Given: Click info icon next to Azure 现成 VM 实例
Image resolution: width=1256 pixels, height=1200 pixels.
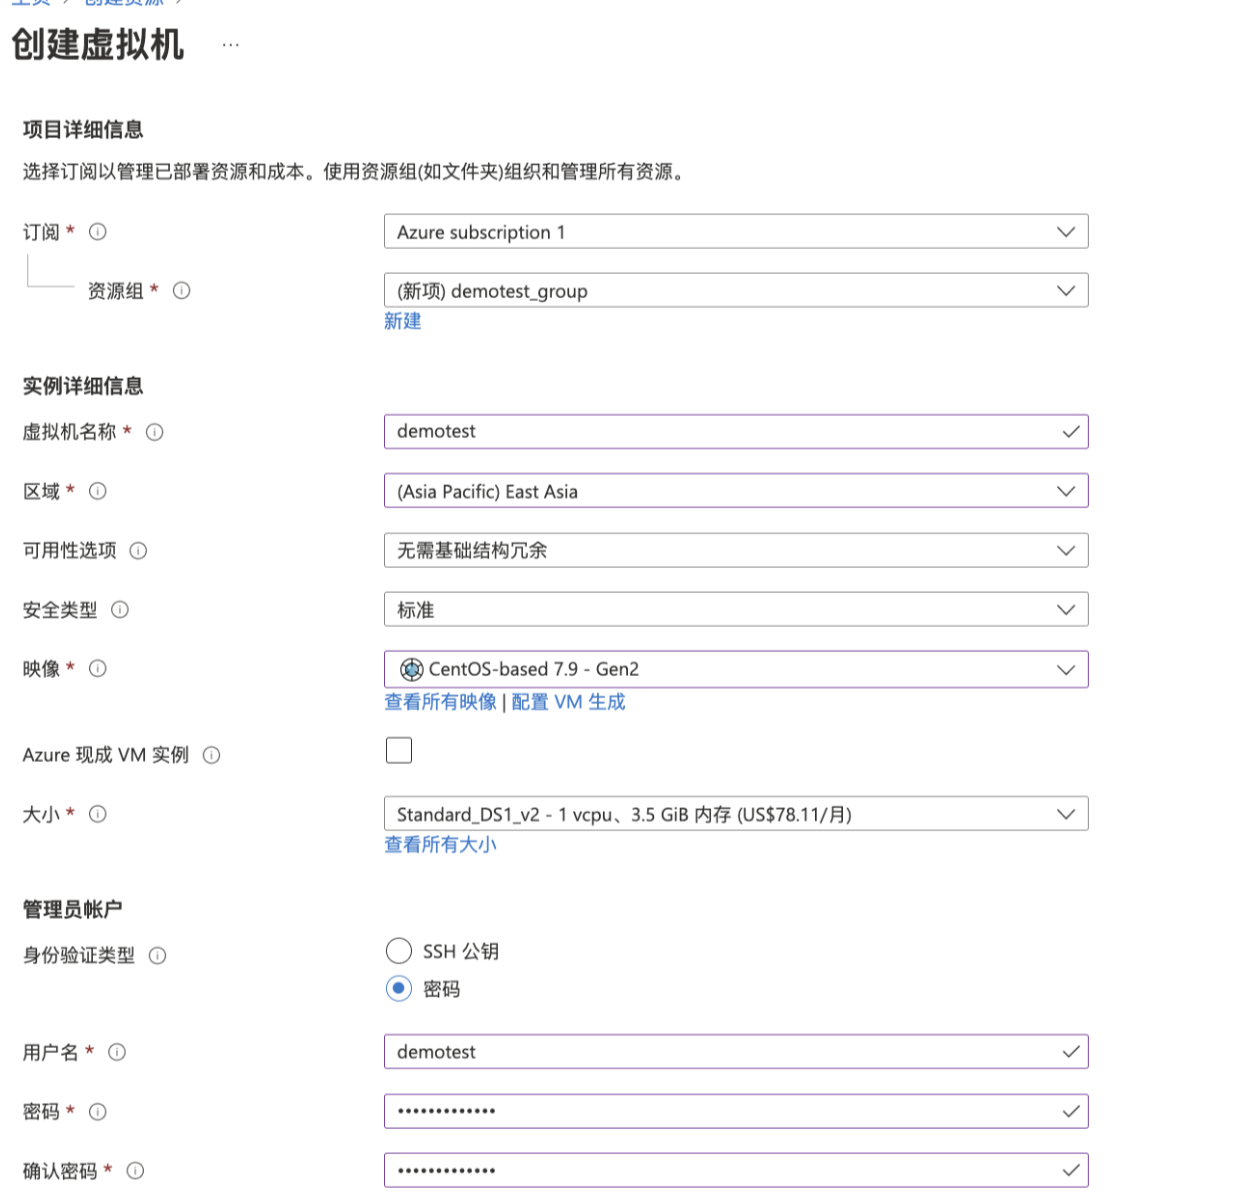Looking at the screenshot, I should [x=212, y=755].
